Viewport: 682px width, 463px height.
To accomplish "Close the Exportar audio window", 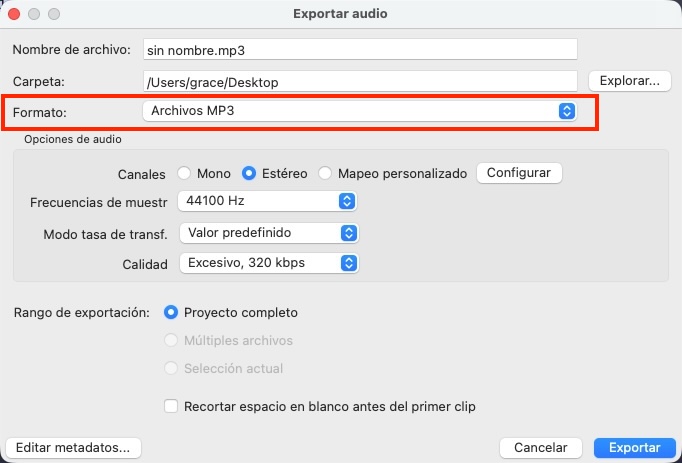I will click(14, 14).
